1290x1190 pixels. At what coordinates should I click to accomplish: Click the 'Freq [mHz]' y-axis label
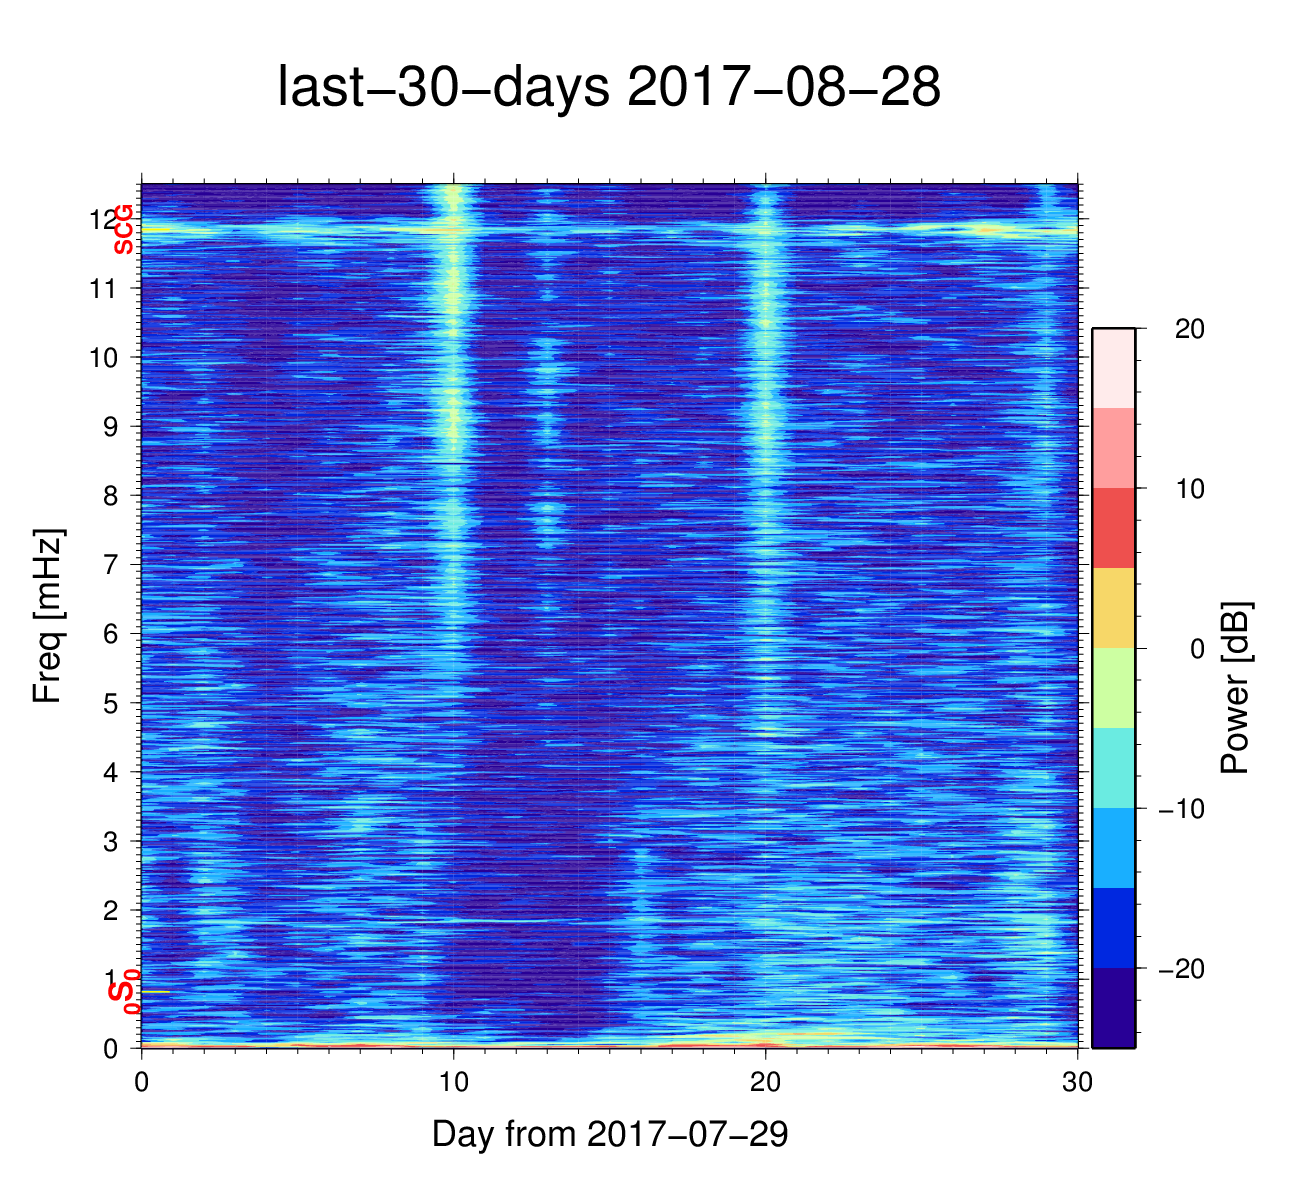tap(48, 616)
